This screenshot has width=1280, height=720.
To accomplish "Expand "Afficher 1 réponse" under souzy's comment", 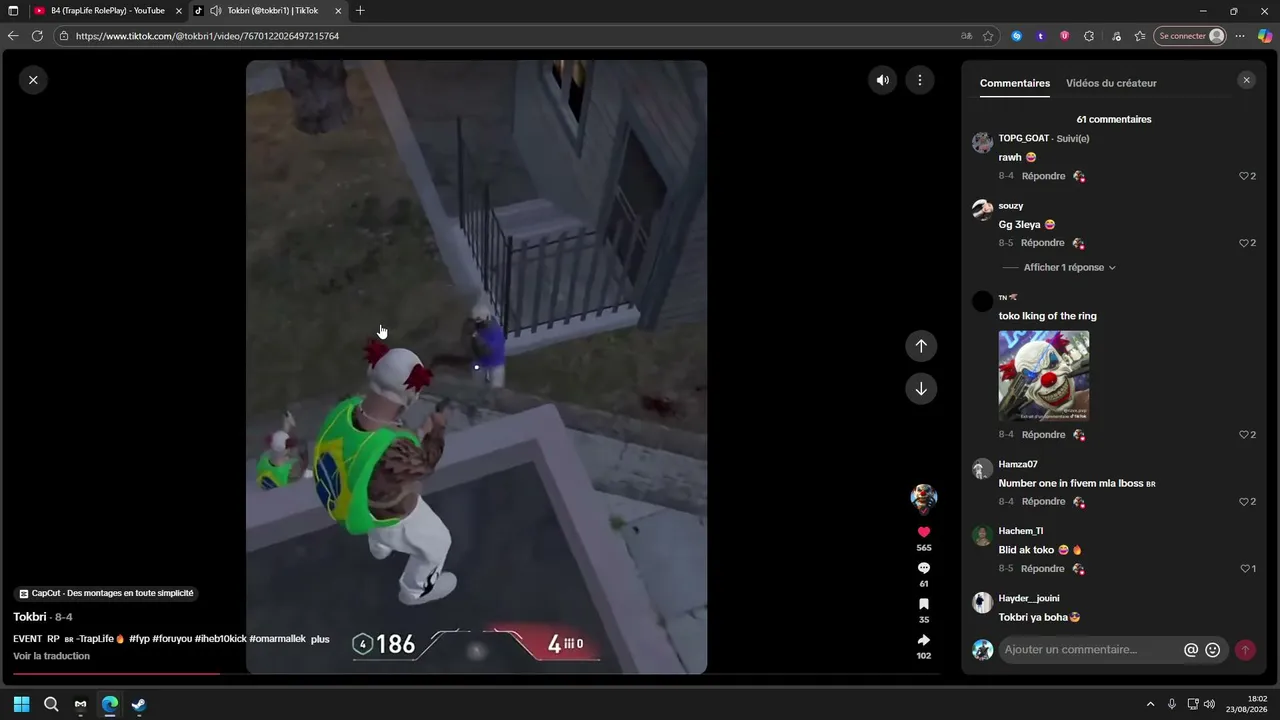I will [1069, 268].
